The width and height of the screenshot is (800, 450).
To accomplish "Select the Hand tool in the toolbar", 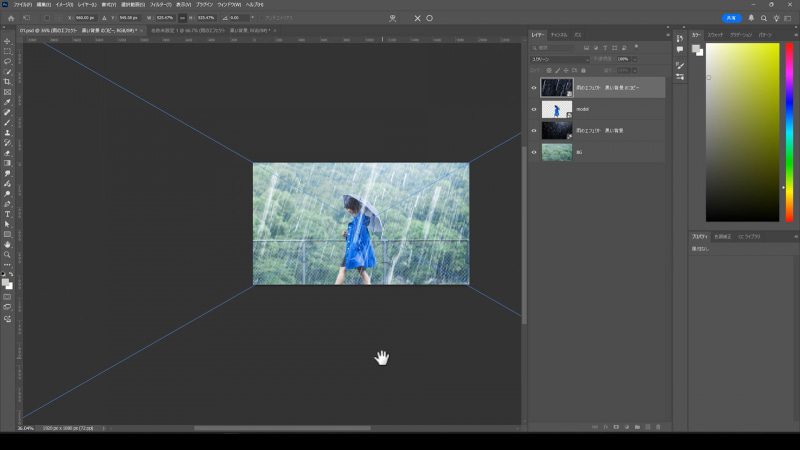I will tap(7, 245).
